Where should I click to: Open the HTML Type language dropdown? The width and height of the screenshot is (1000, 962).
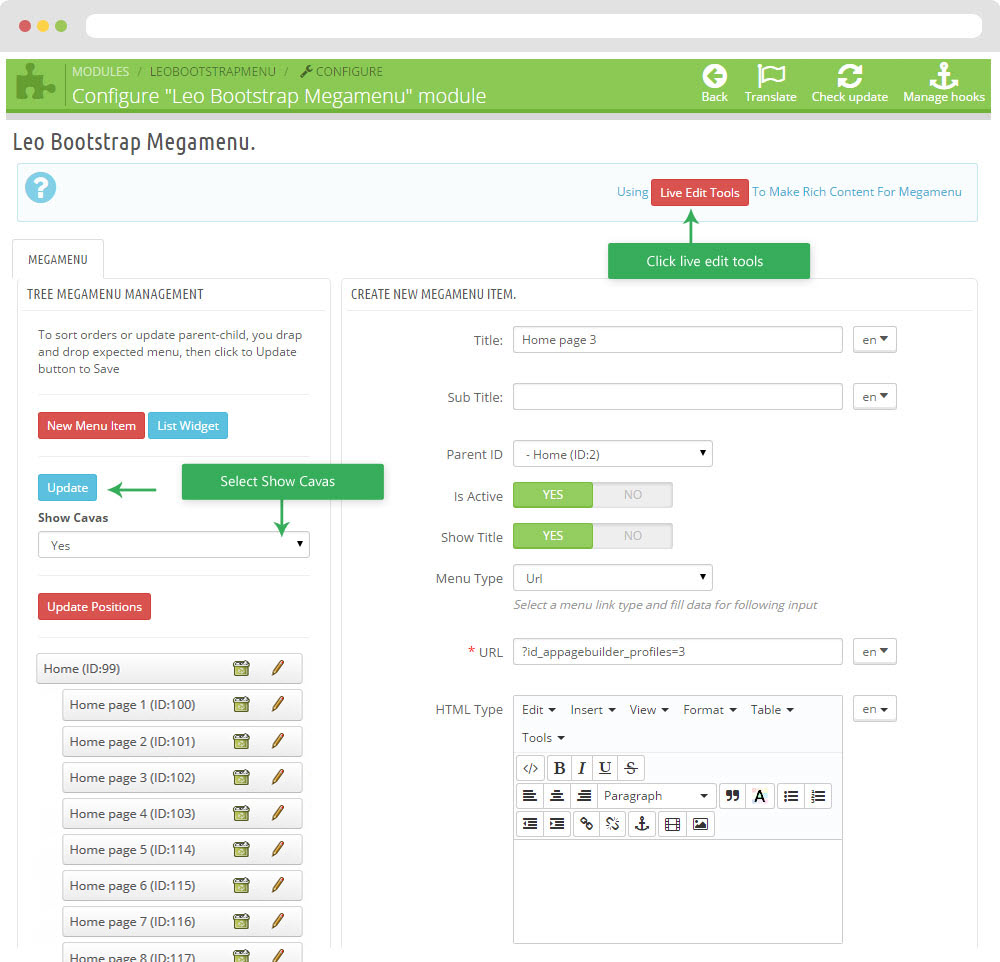pos(874,709)
